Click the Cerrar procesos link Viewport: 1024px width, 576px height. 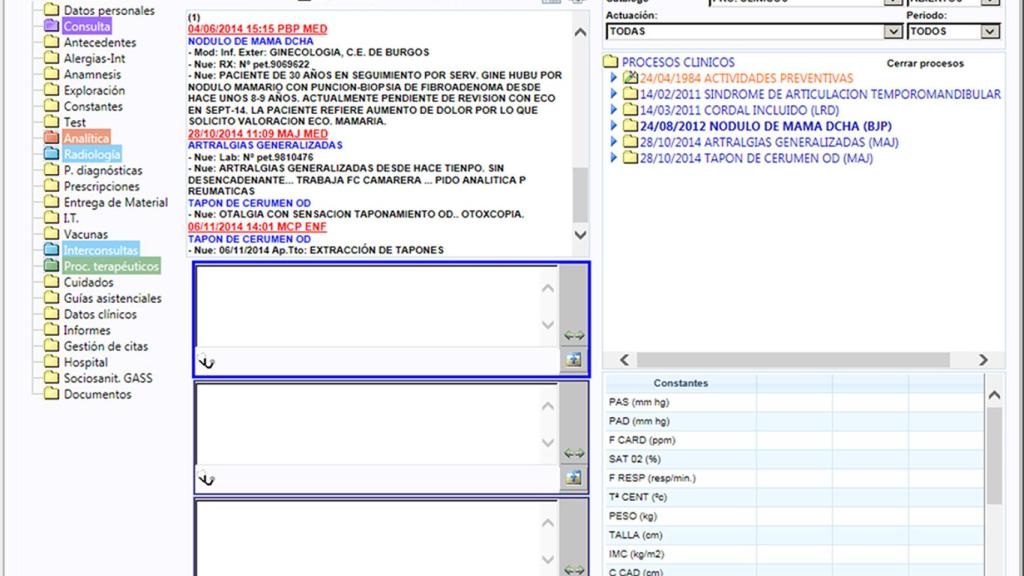pos(925,63)
